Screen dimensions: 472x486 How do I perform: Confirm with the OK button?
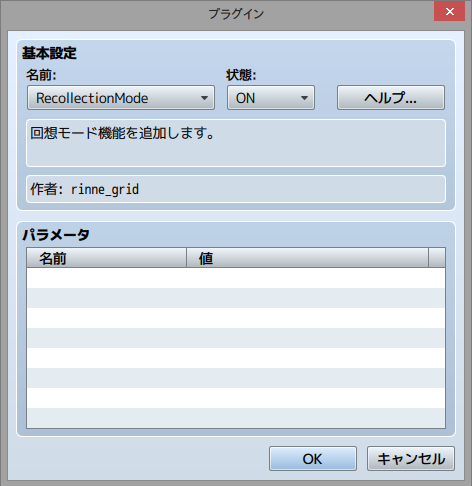(x=313, y=459)
